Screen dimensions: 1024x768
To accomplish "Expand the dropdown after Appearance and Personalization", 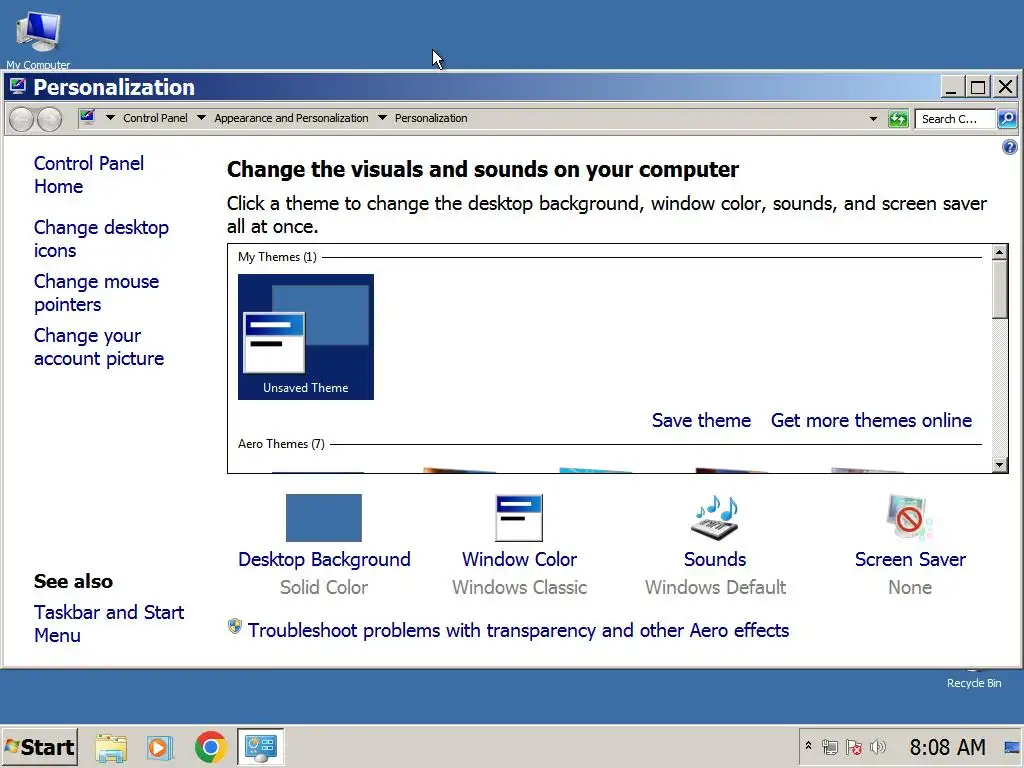I will (382, 118).
